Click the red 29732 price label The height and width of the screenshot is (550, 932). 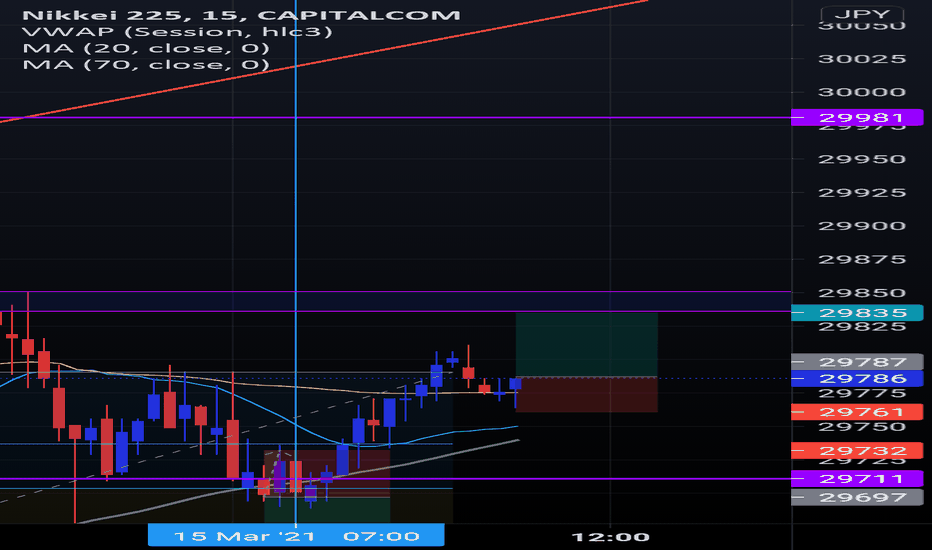click(x=857, y=451)
